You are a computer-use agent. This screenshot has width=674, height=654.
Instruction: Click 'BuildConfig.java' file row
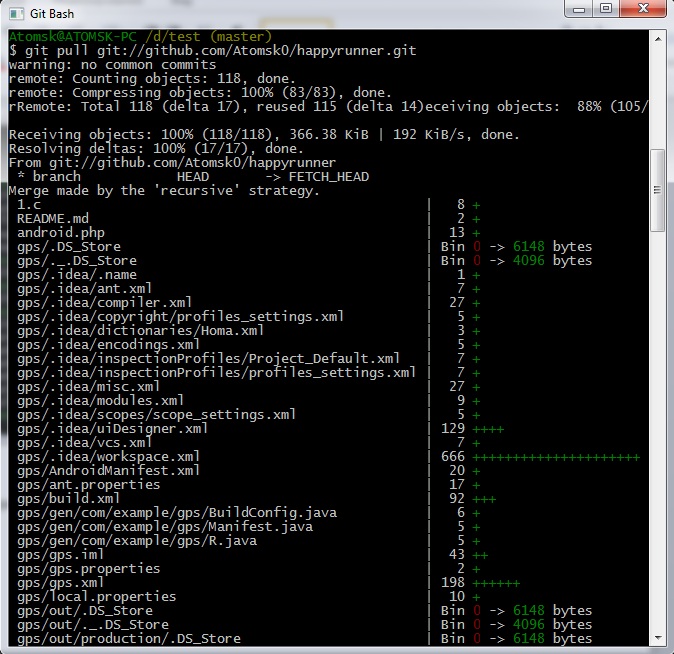(x=249, y=513)
